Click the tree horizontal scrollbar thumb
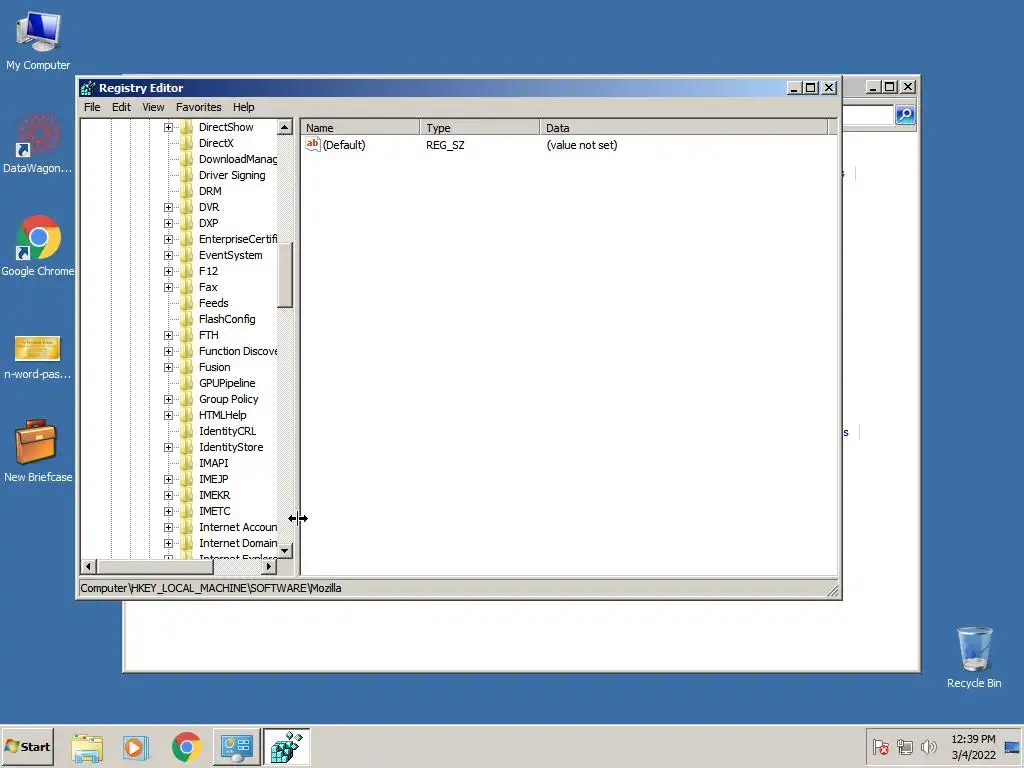This screenshot has width=1024, height=768. point(155,567)
